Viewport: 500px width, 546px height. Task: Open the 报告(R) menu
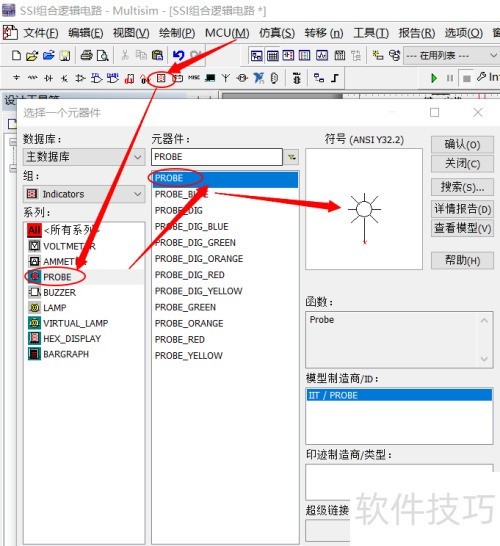pos(417,33)
